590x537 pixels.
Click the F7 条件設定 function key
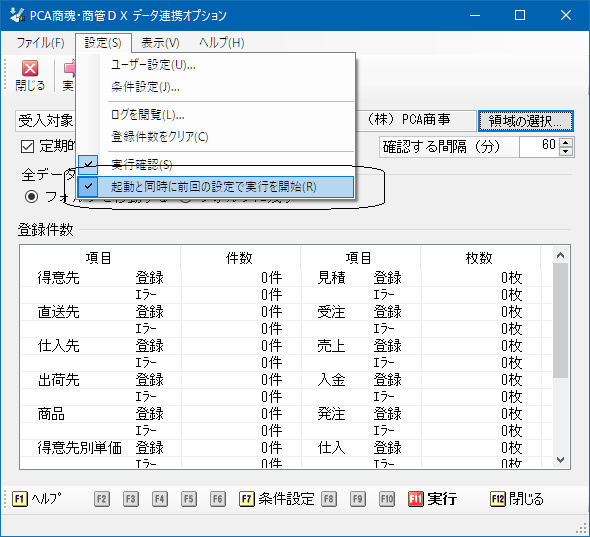click(277, 499)
